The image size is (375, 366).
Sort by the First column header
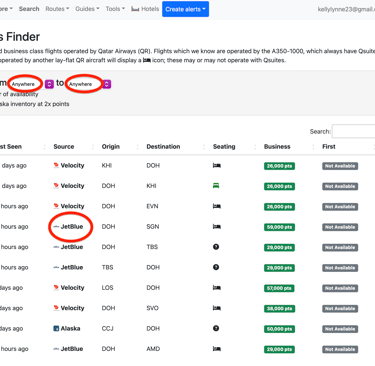329,147
